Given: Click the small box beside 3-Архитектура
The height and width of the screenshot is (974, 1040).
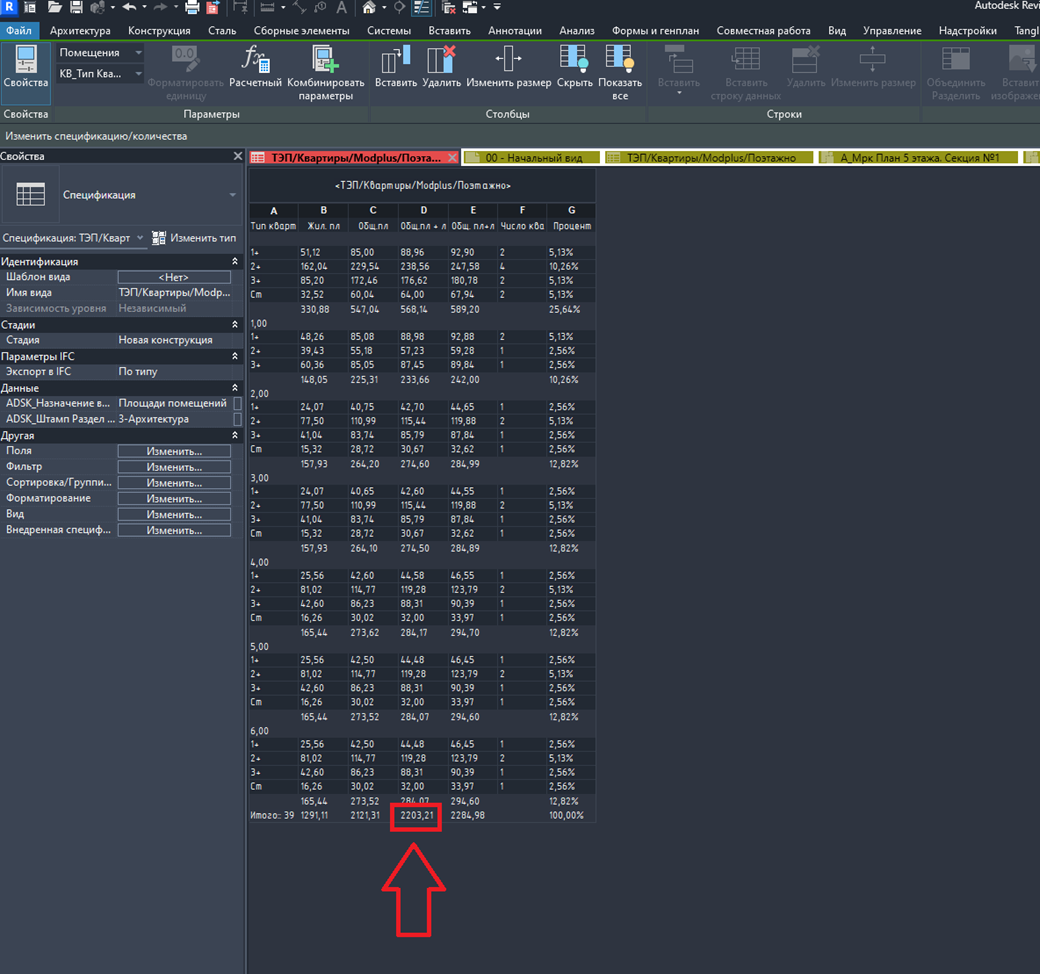Looking at the screenshot, I should pos(237,419).
